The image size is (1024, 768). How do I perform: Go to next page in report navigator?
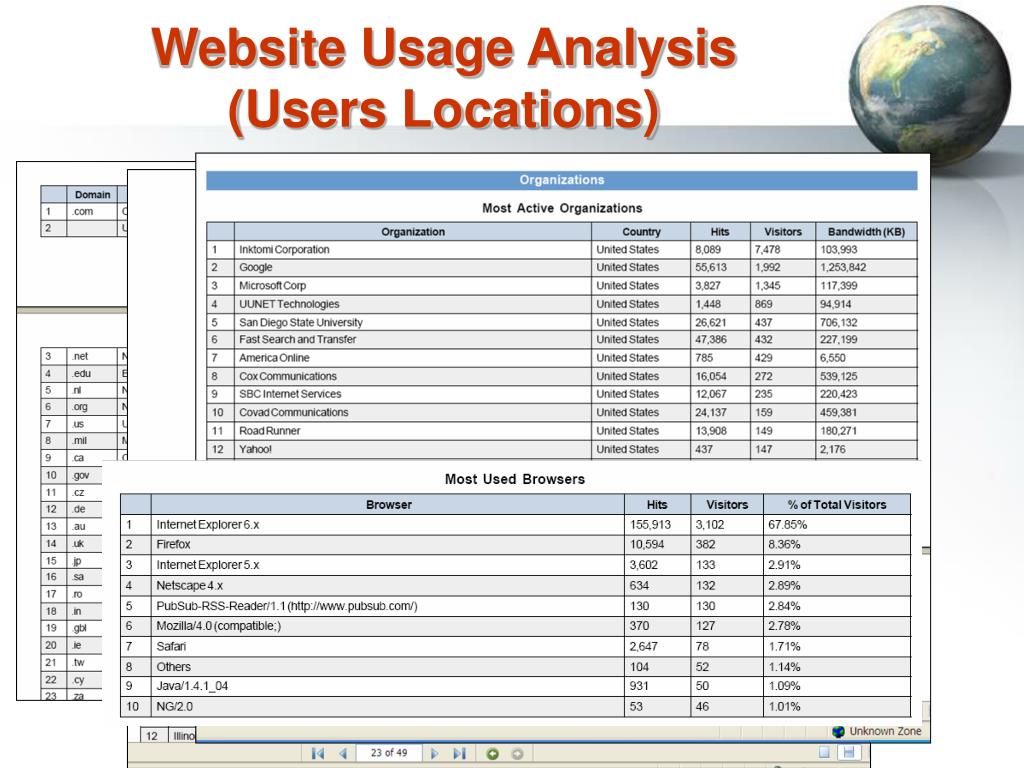coord(434,753)
